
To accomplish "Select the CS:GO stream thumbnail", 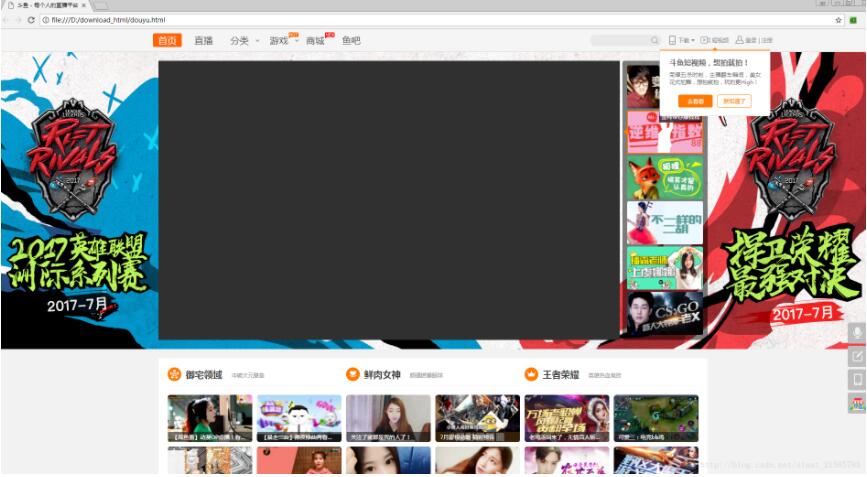I will click(x=665, y=313).
